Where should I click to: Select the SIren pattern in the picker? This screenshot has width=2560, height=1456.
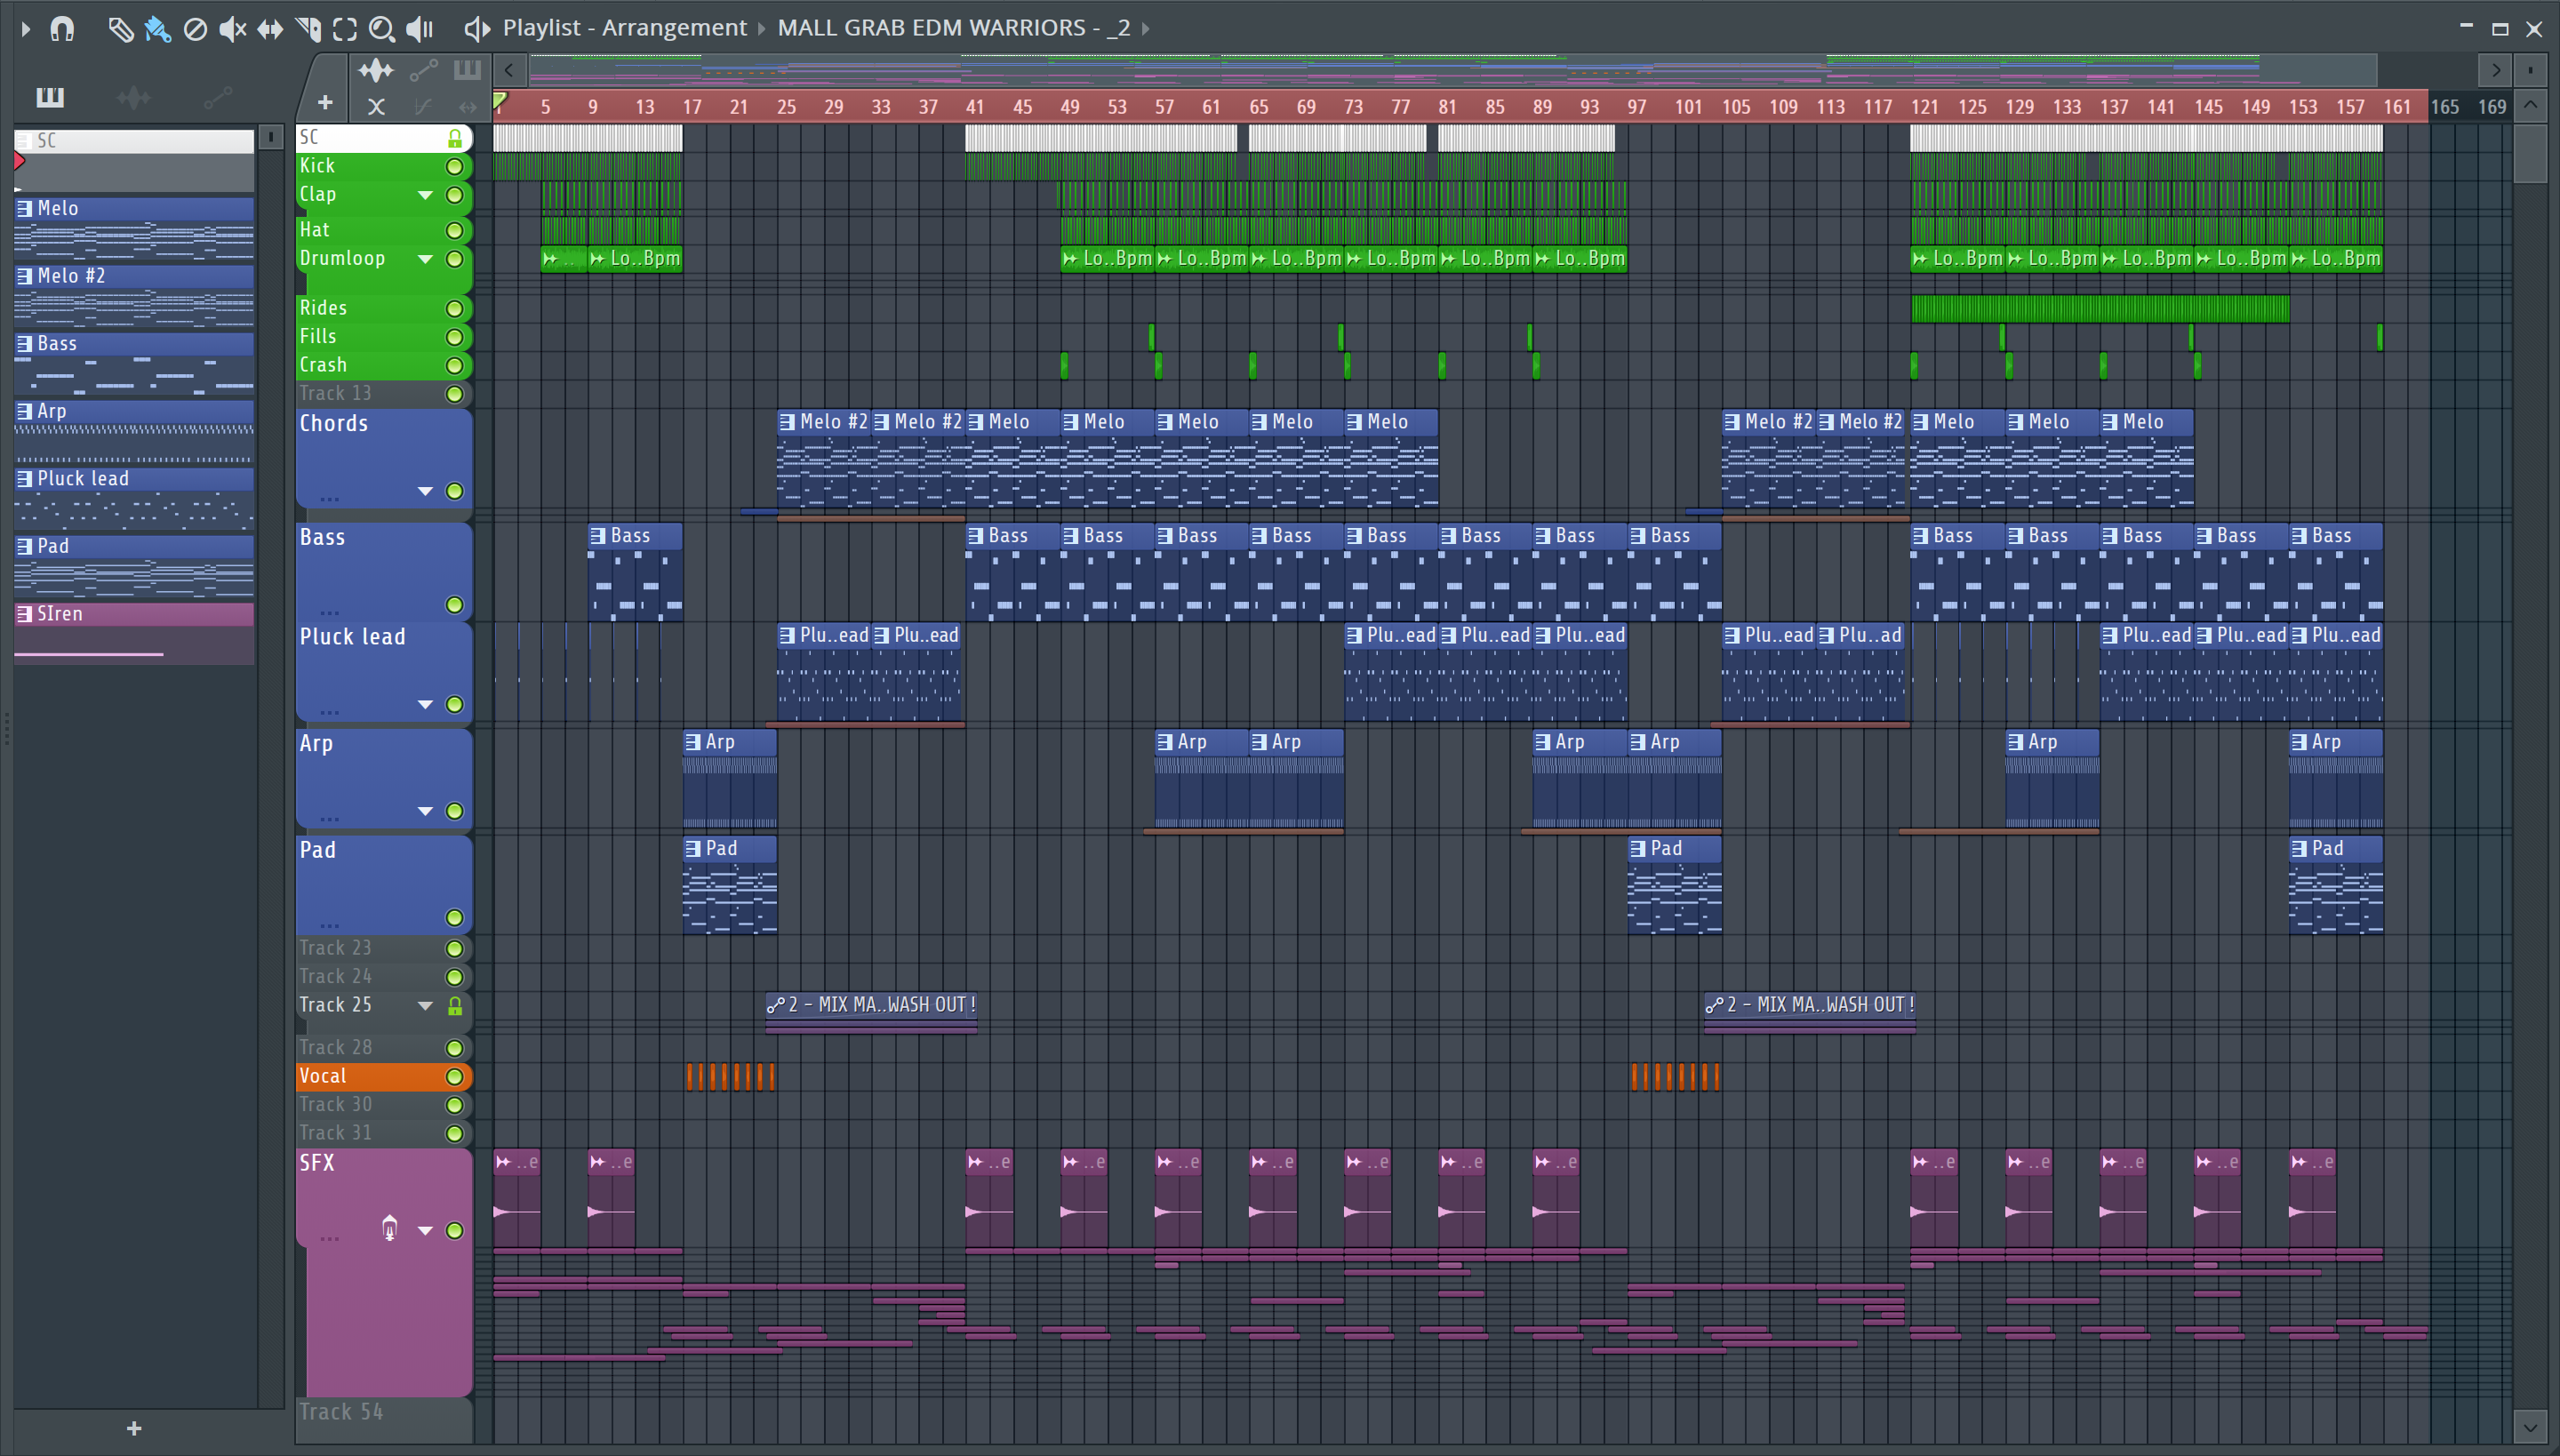click(x=134, y=634)
